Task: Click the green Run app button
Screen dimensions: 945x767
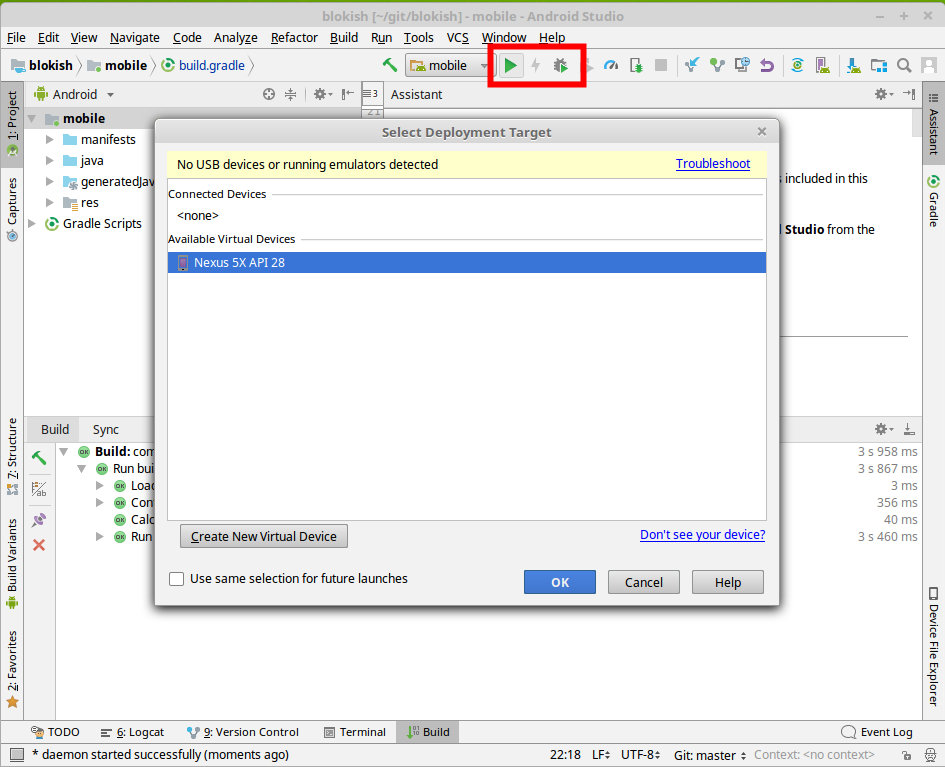Action: tap(510, 66)
